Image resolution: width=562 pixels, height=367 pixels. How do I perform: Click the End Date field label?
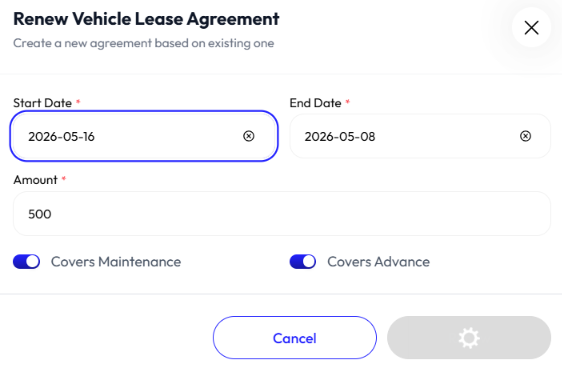pyautogui.click(x=315, y=103)
